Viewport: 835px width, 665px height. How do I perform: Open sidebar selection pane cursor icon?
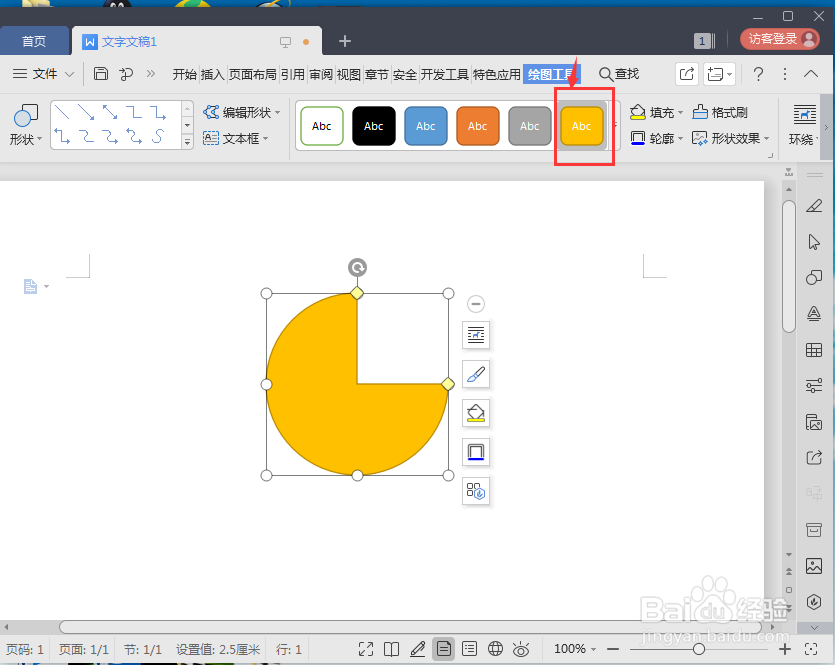(x=814, y=242)
